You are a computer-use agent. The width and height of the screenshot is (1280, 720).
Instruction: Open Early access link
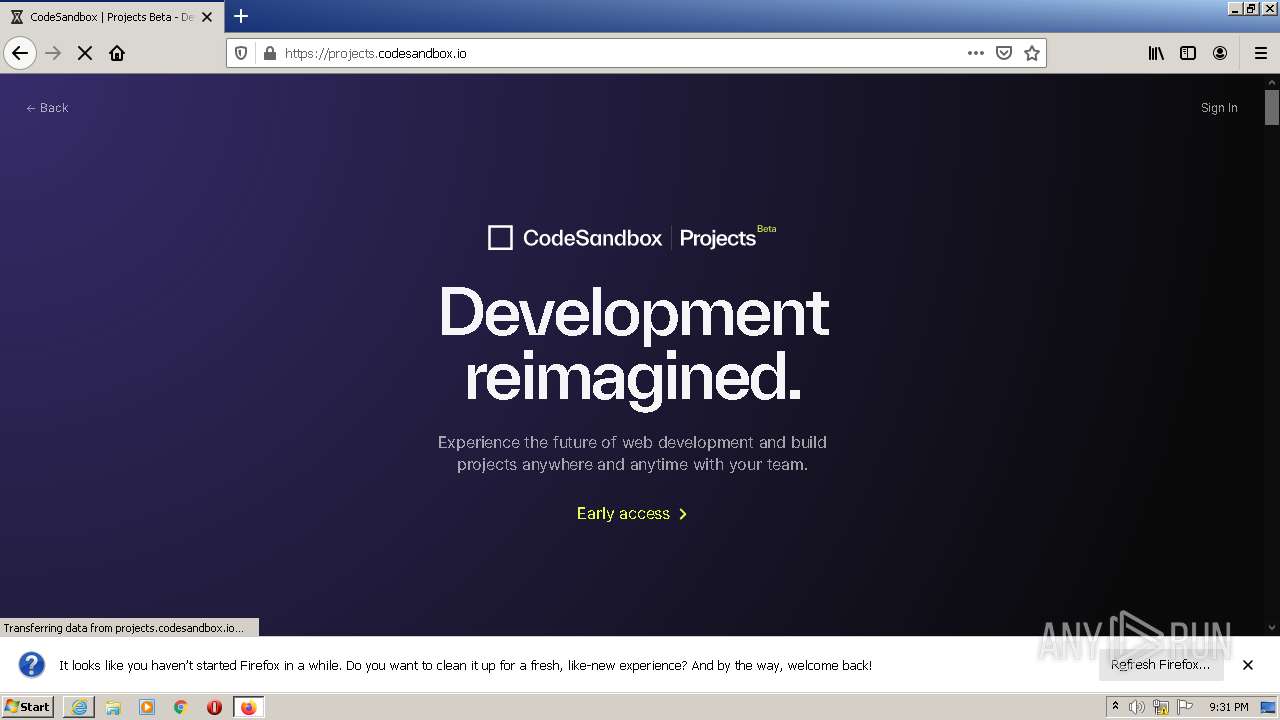(632, 513)
